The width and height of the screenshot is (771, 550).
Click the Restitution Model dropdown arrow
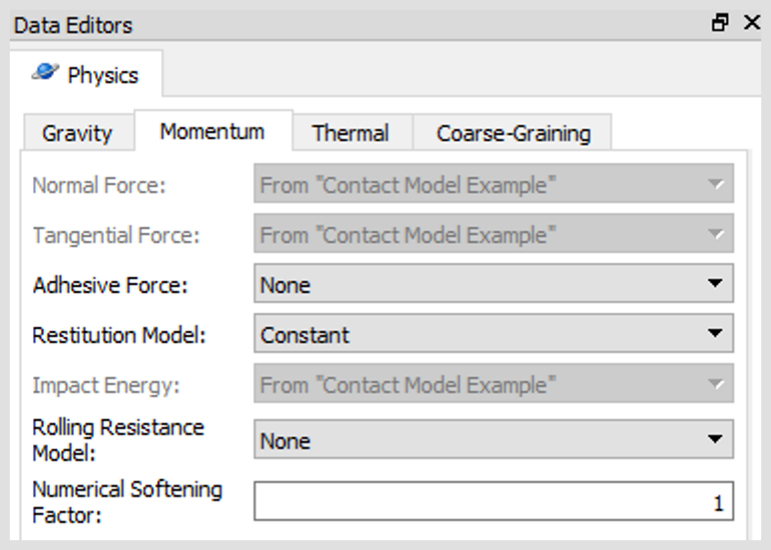[x=715, y=334]
